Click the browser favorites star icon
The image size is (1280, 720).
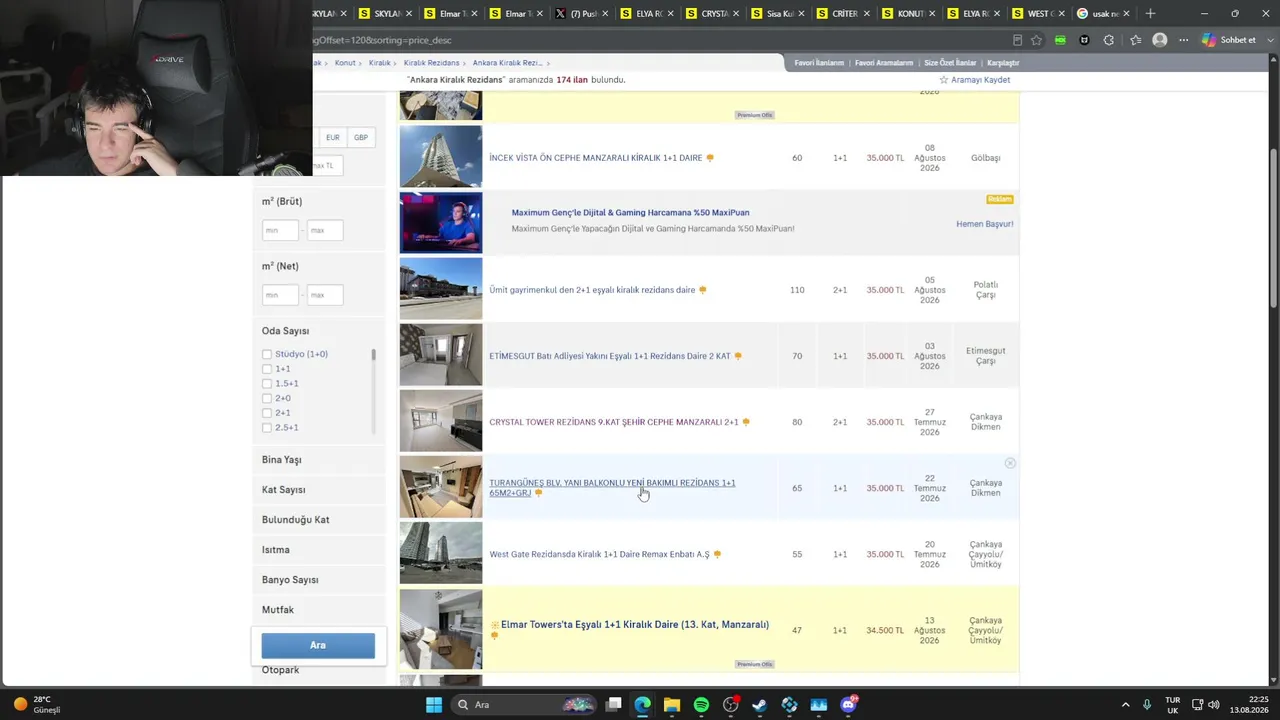pos(1036,40)
